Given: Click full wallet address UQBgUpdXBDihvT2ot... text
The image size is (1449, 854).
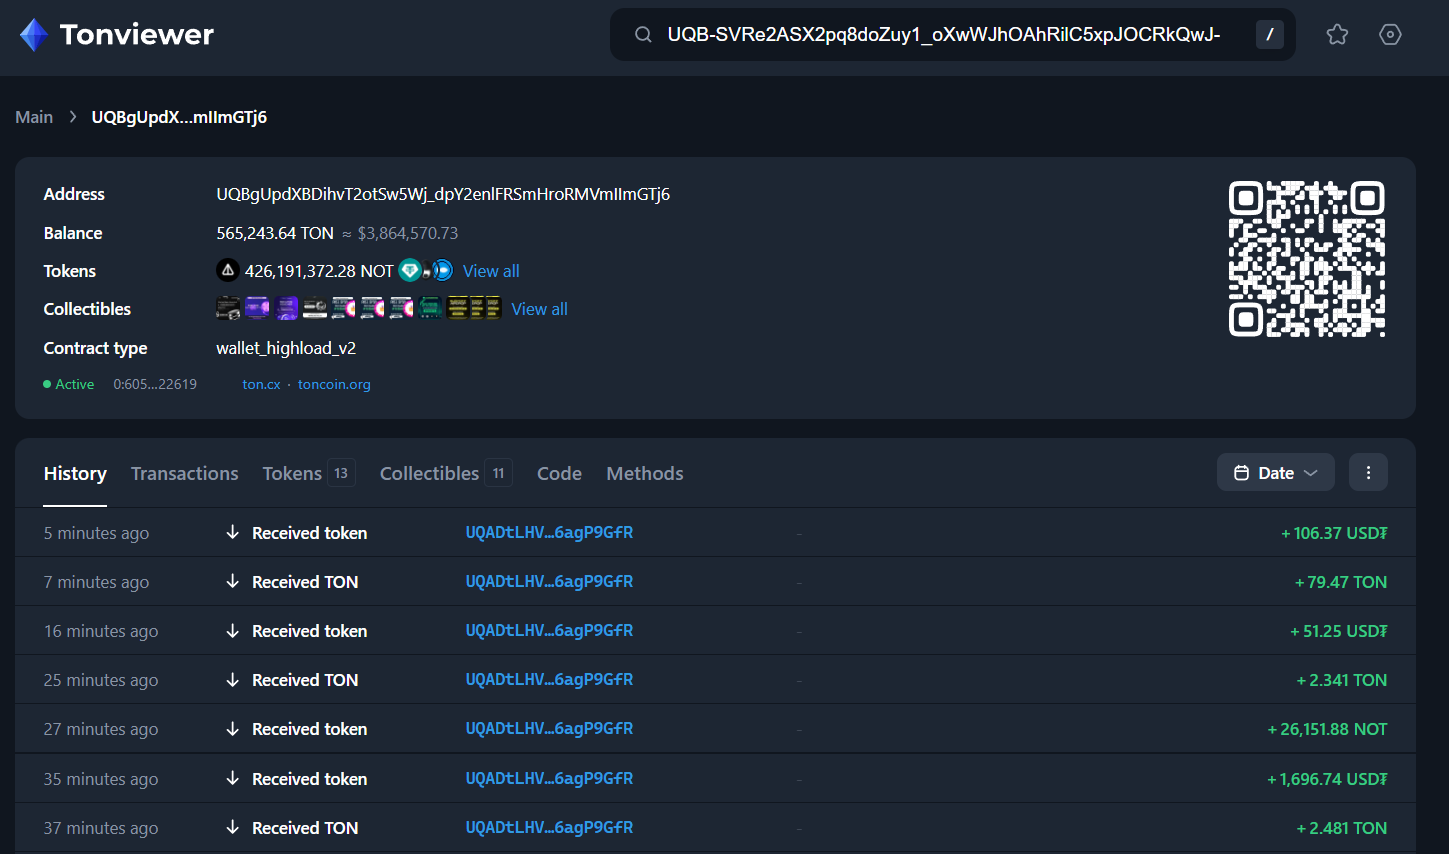Looking at the screenshot, I should (x=443, y=194).
